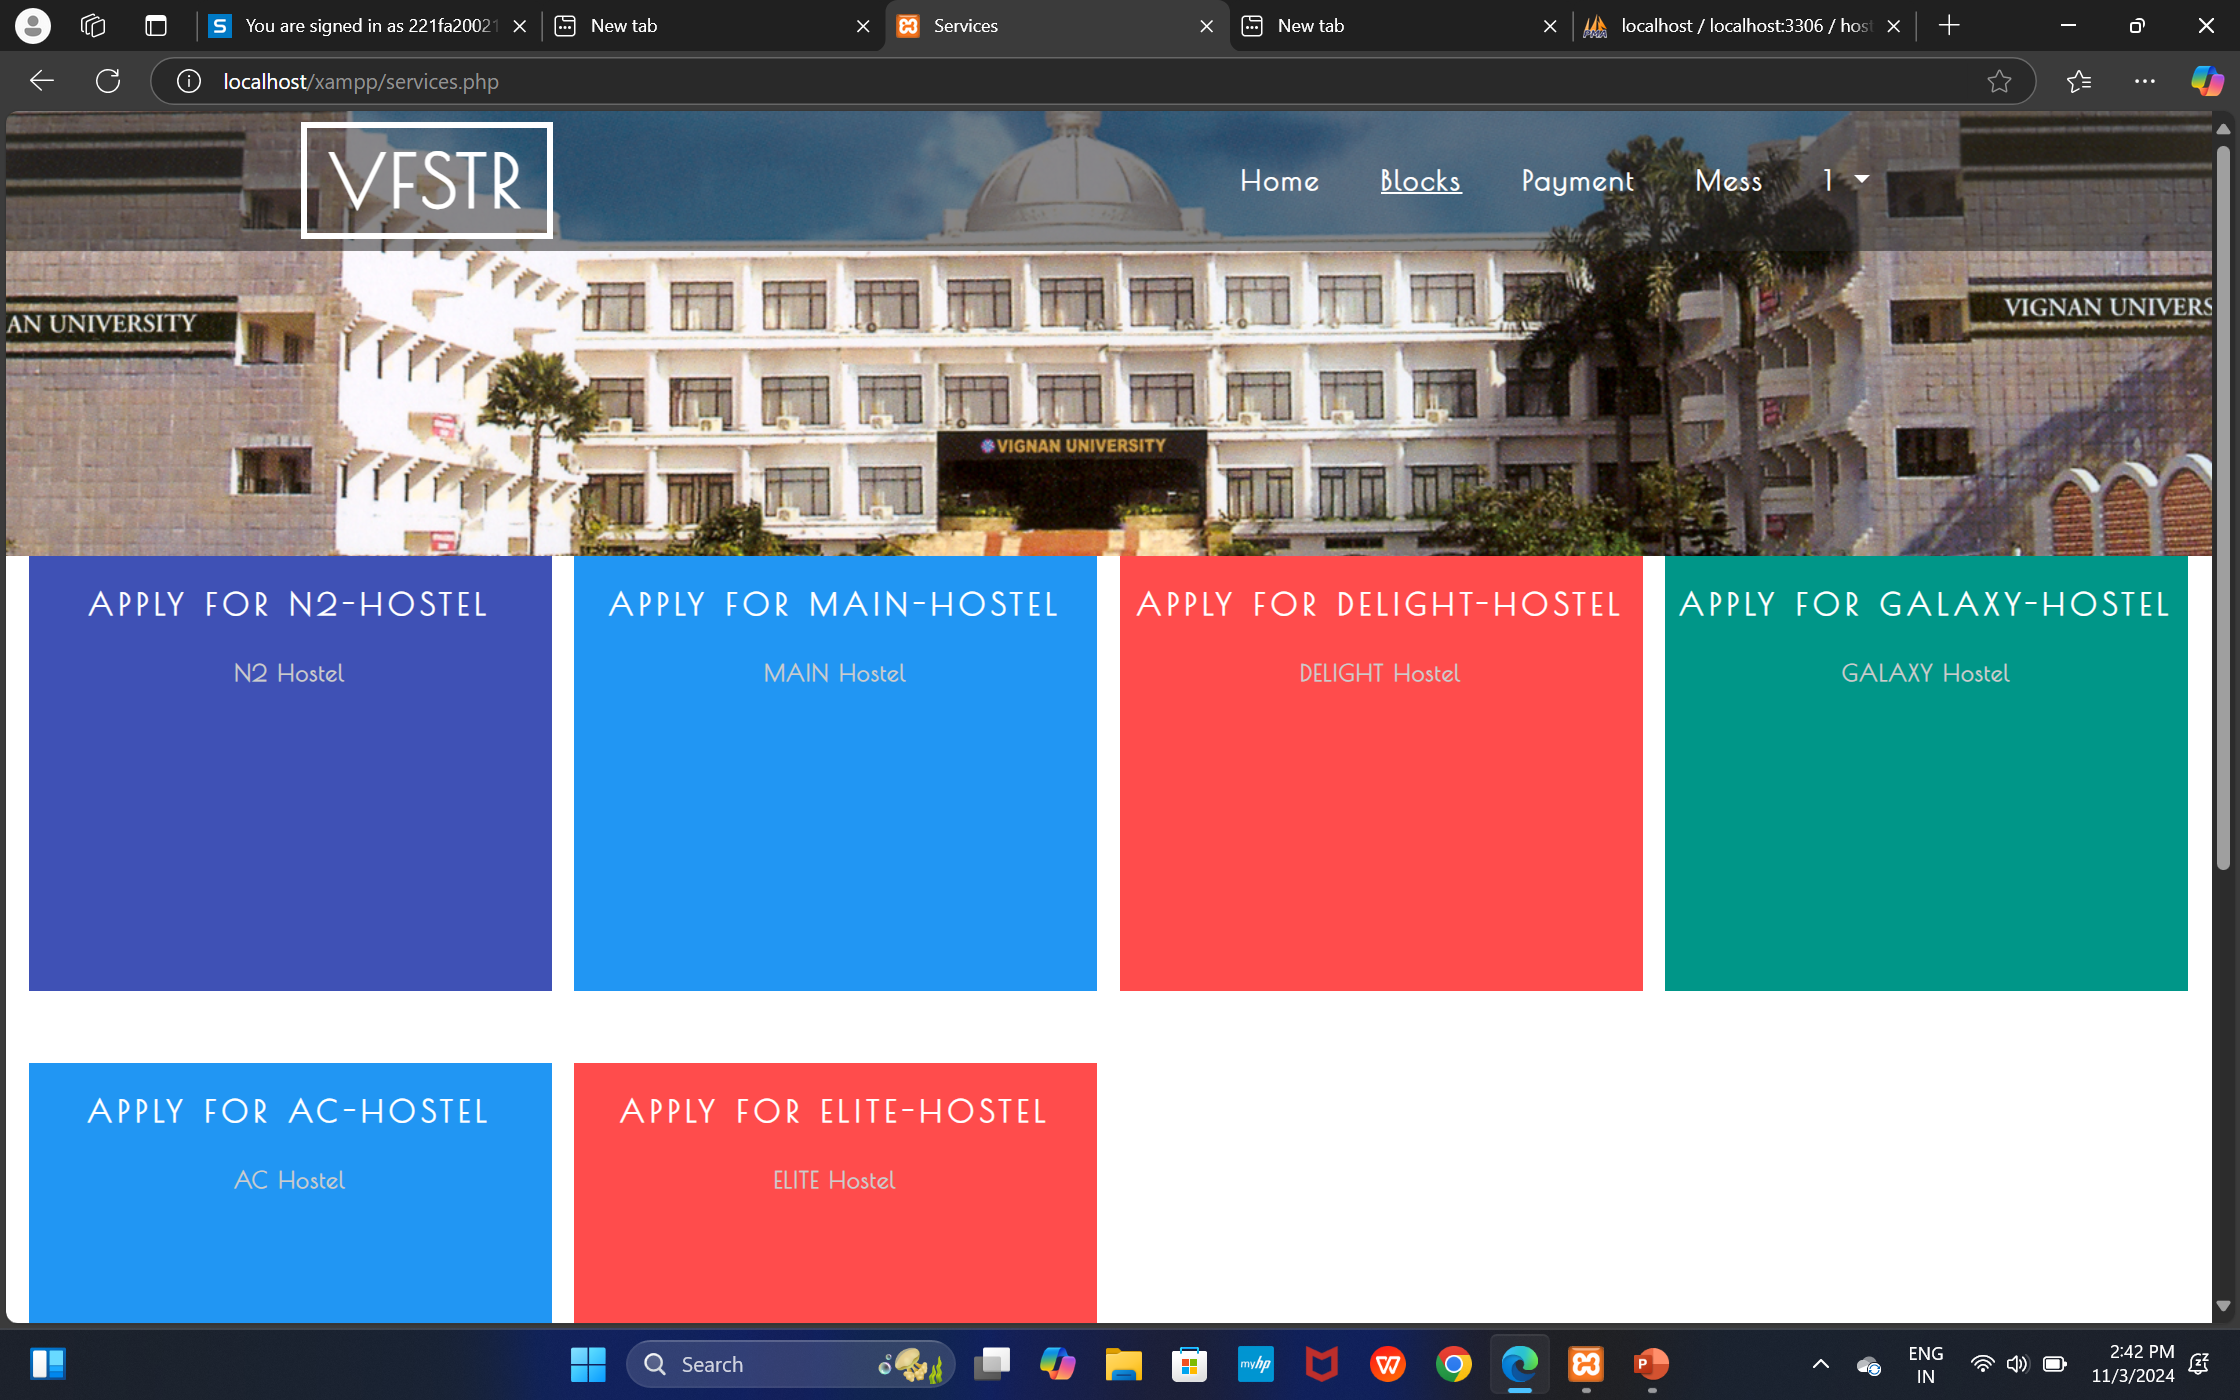Open XAMPP control panel from taskbar
Viewport: 2240px width, 1400px height.
pyautogui.click(x=1586, y=1364)
